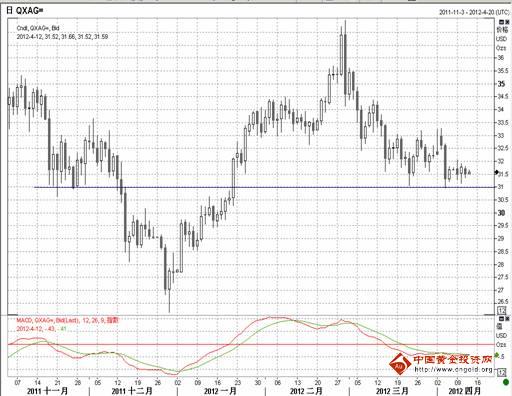This screenshot has height=396, width=512.
Task: Click the green status dot indicator
Action: (x=506, y=382)
